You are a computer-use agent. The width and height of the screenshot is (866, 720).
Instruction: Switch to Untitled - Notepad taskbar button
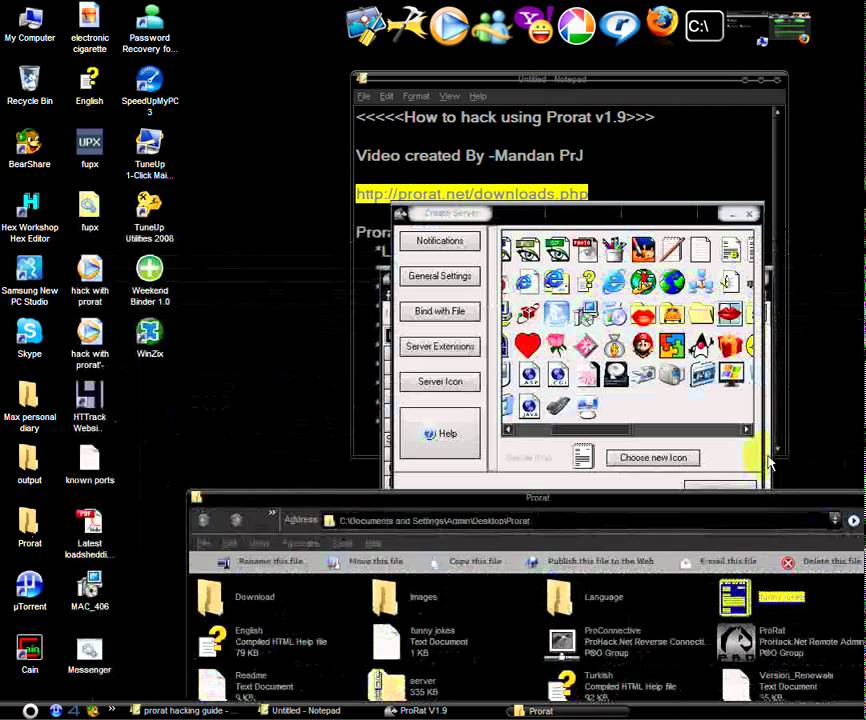click(299, 711)
